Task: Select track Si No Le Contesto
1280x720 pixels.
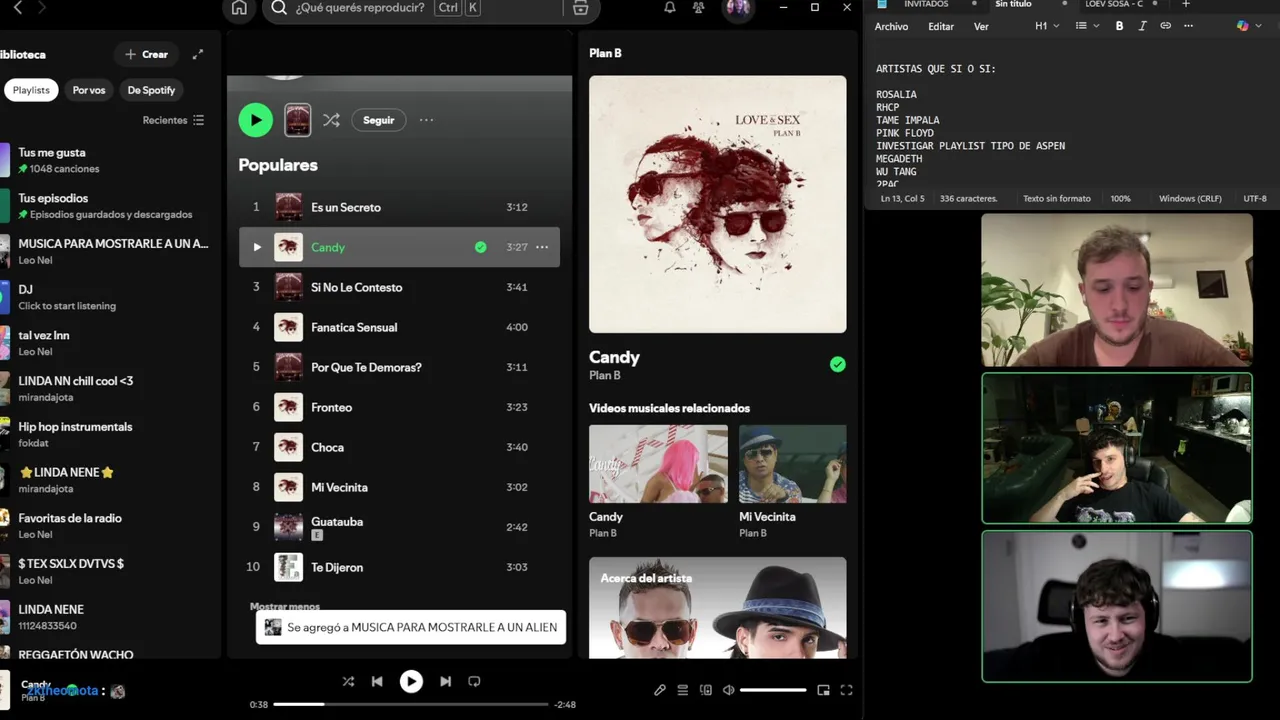Action: [399, 287]
